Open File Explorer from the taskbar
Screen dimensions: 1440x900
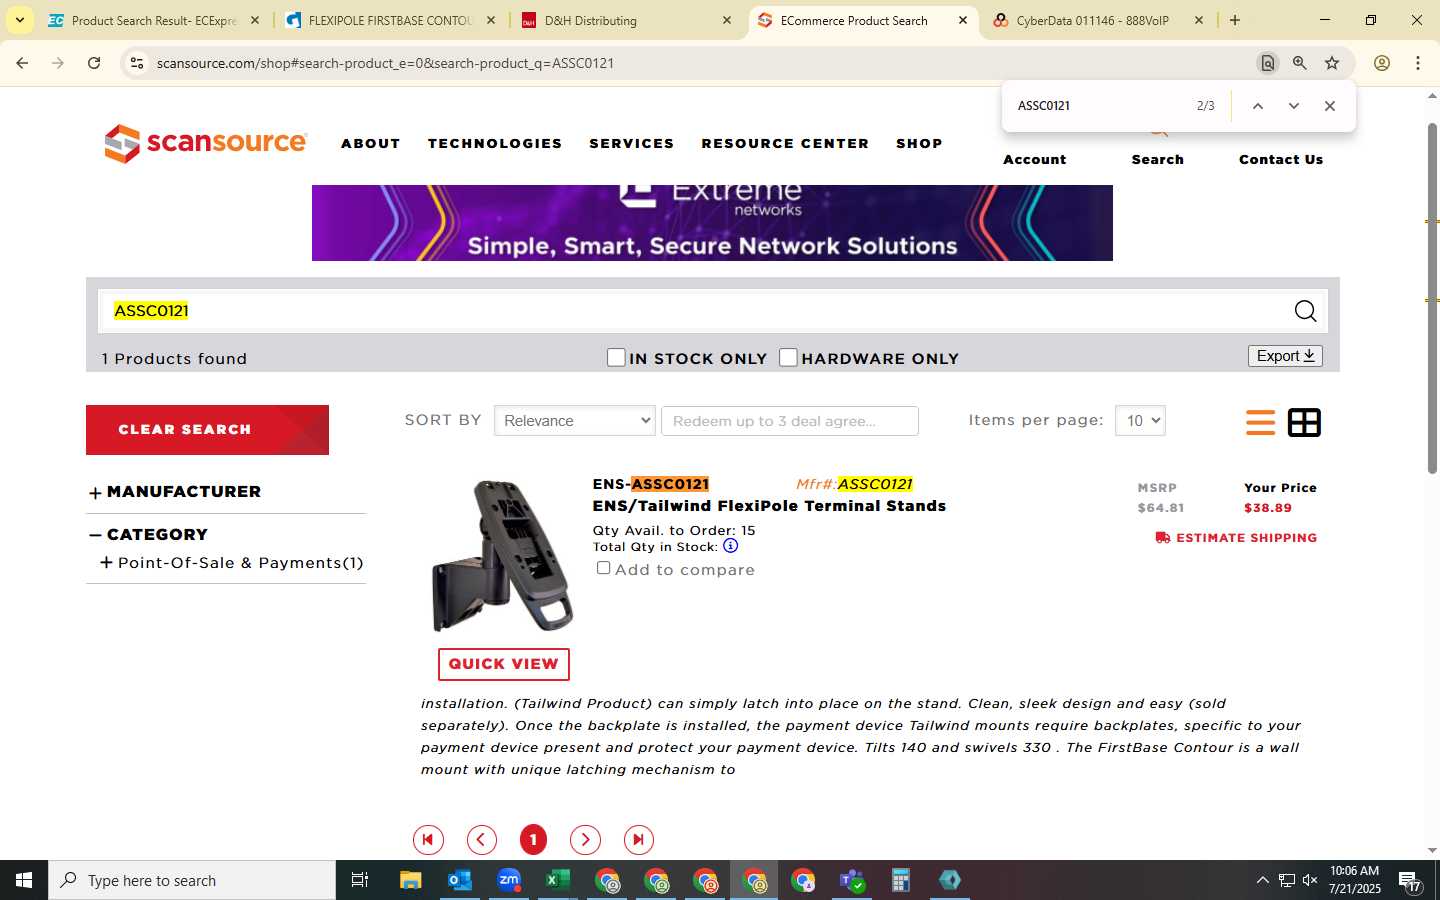click(x=411, y=880)
